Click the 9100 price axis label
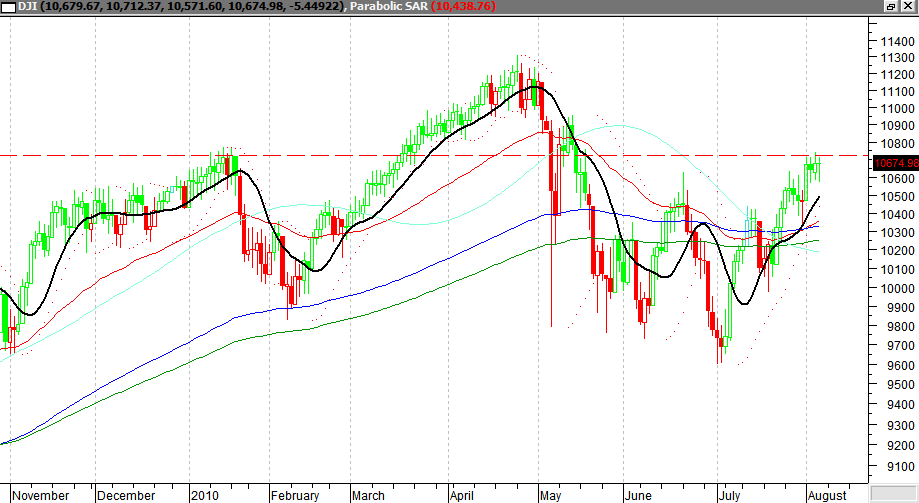The image size is (919, 503). pos(900,467)
